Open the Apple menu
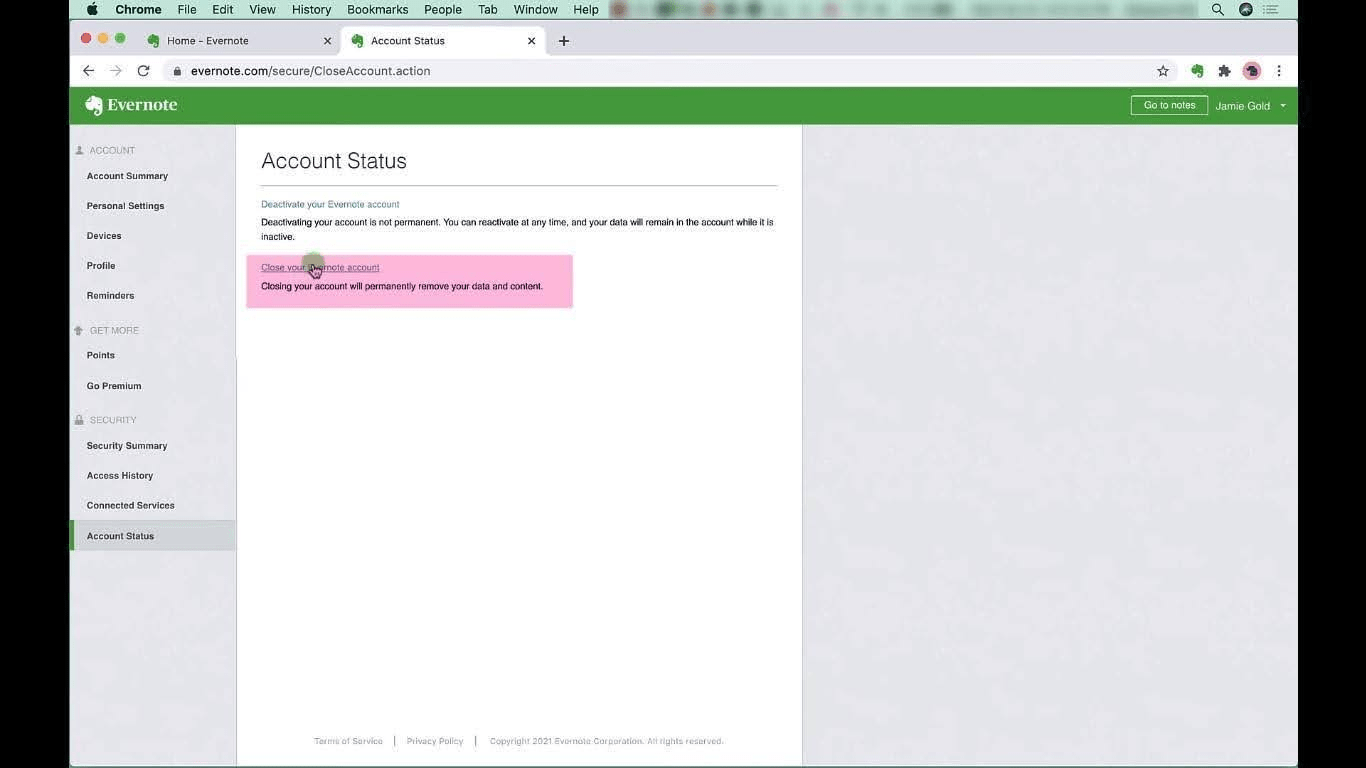 [92, 9]
